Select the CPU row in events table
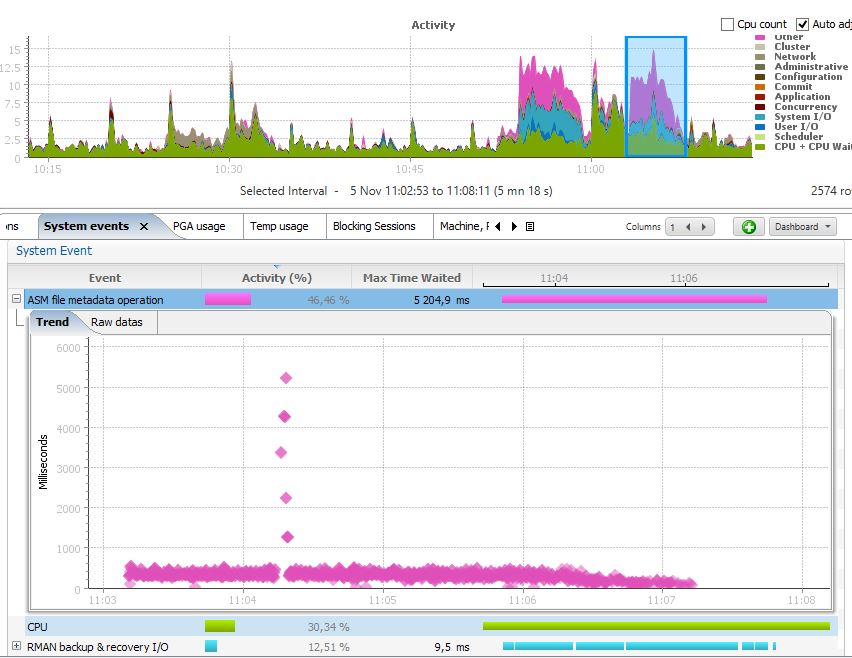The width and height of the screenshot is (852, 658). (100, 627)
